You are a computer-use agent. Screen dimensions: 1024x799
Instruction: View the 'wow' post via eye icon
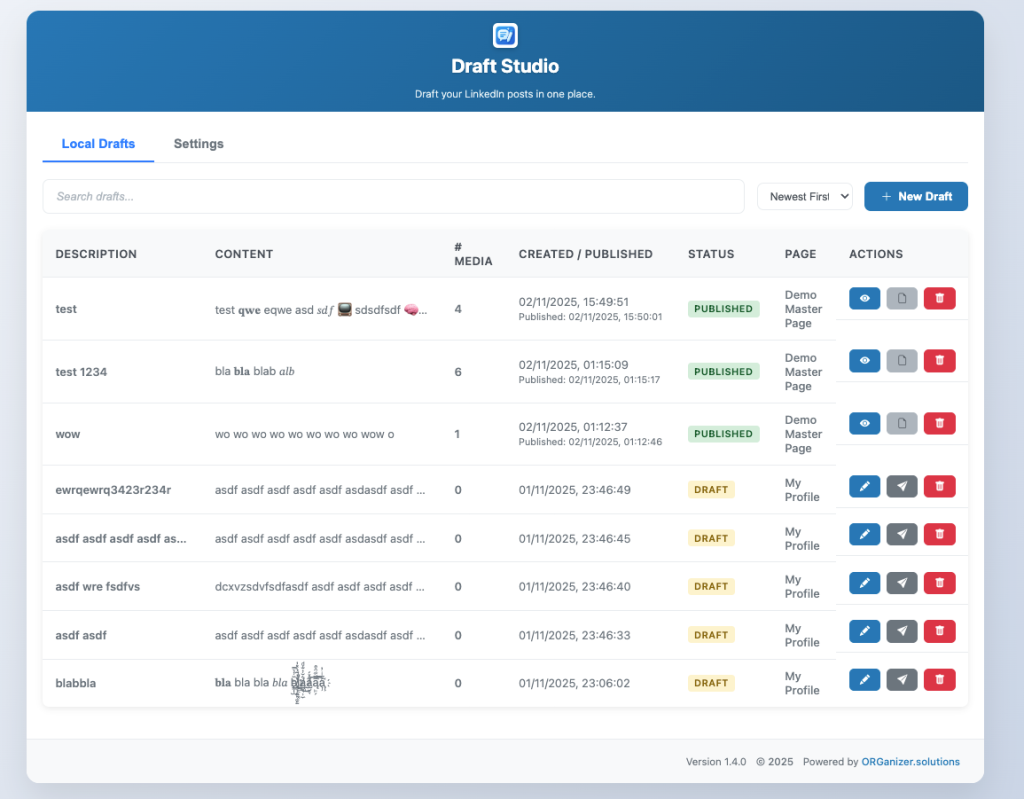tap(864, 424)
